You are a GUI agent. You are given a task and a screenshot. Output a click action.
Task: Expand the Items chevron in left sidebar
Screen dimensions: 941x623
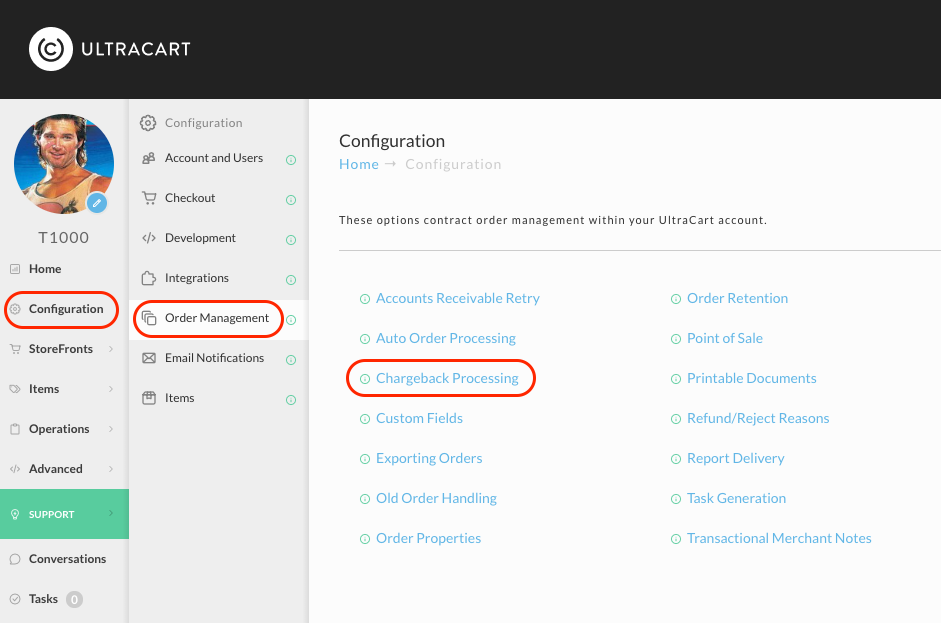(x=111, y=389)
